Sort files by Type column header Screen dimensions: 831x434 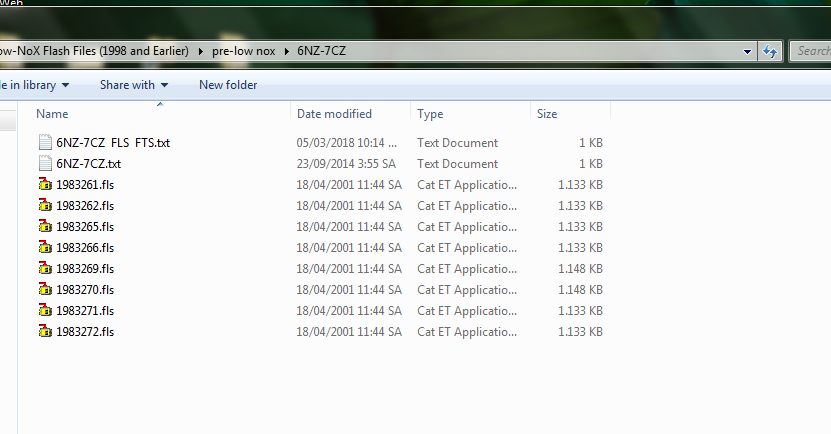pyautogui.click(x=430, y=114)
